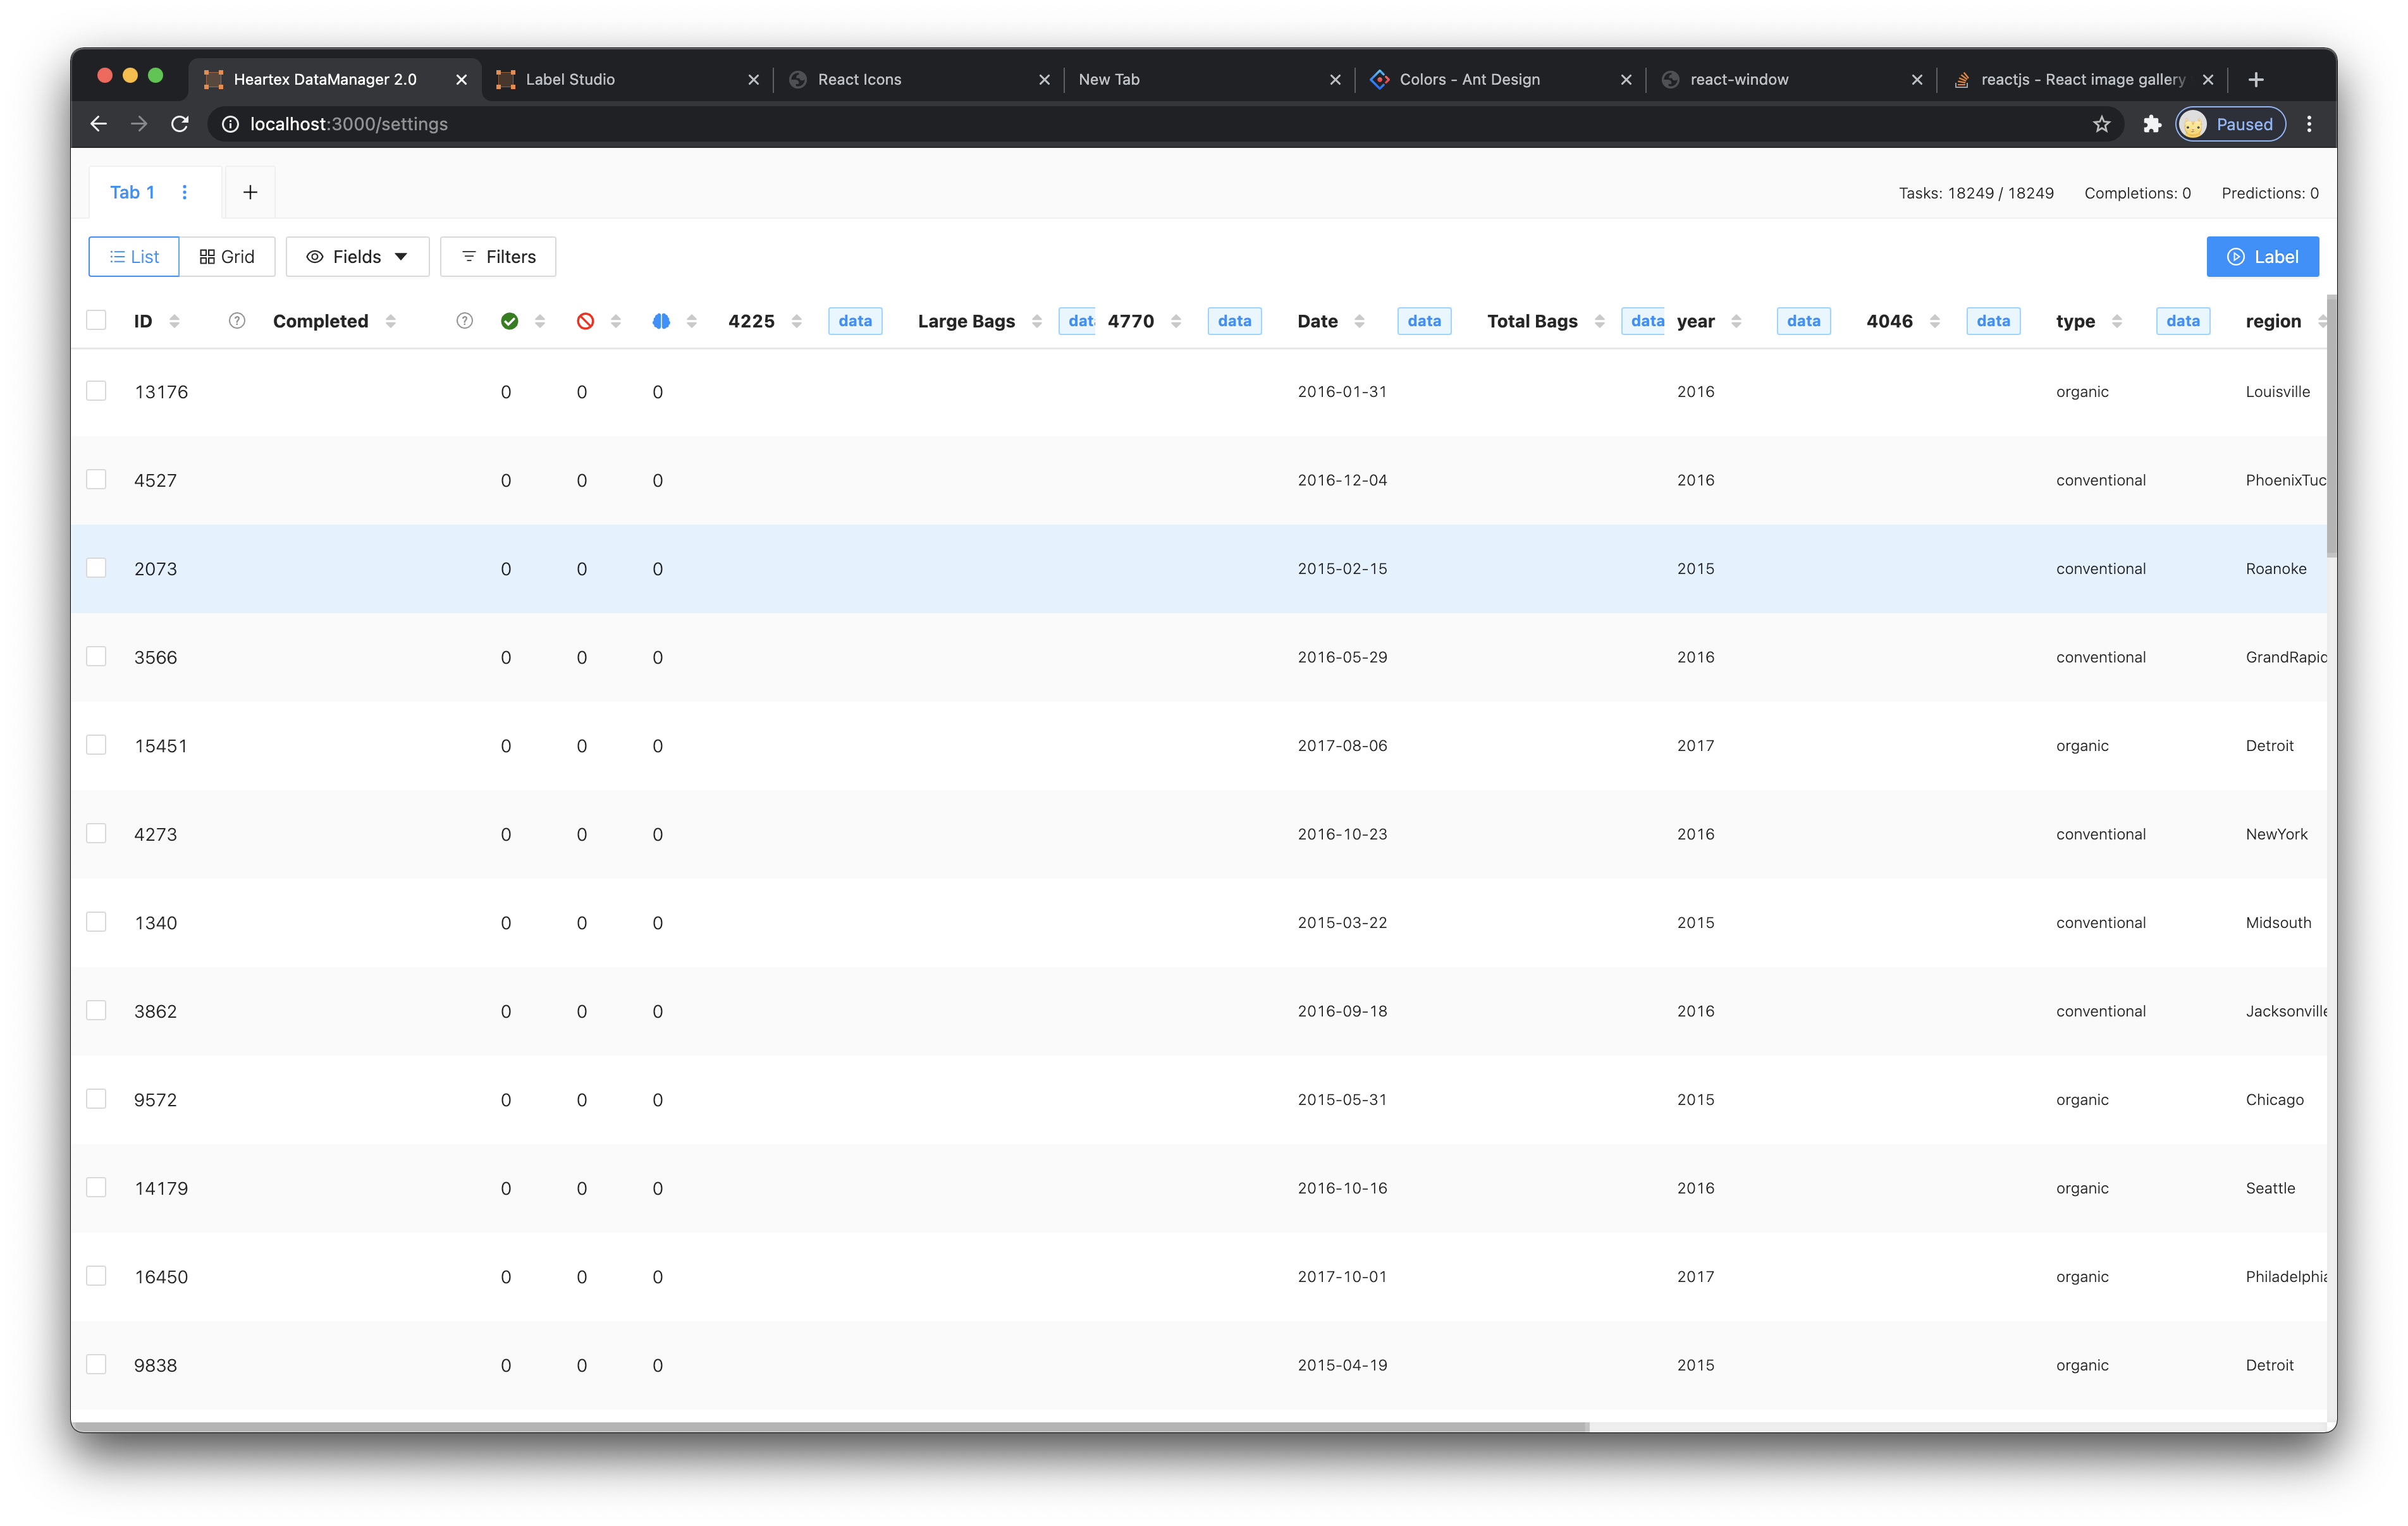Sort by Completed column arrows

(391, 321)
